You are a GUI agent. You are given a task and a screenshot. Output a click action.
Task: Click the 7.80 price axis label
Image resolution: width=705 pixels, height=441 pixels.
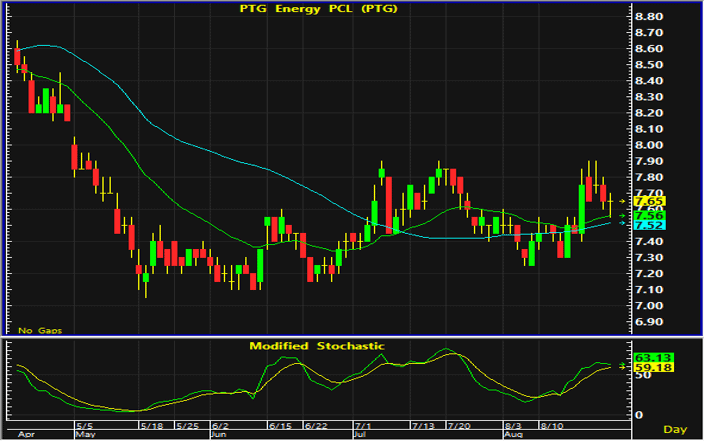(649, 177)
